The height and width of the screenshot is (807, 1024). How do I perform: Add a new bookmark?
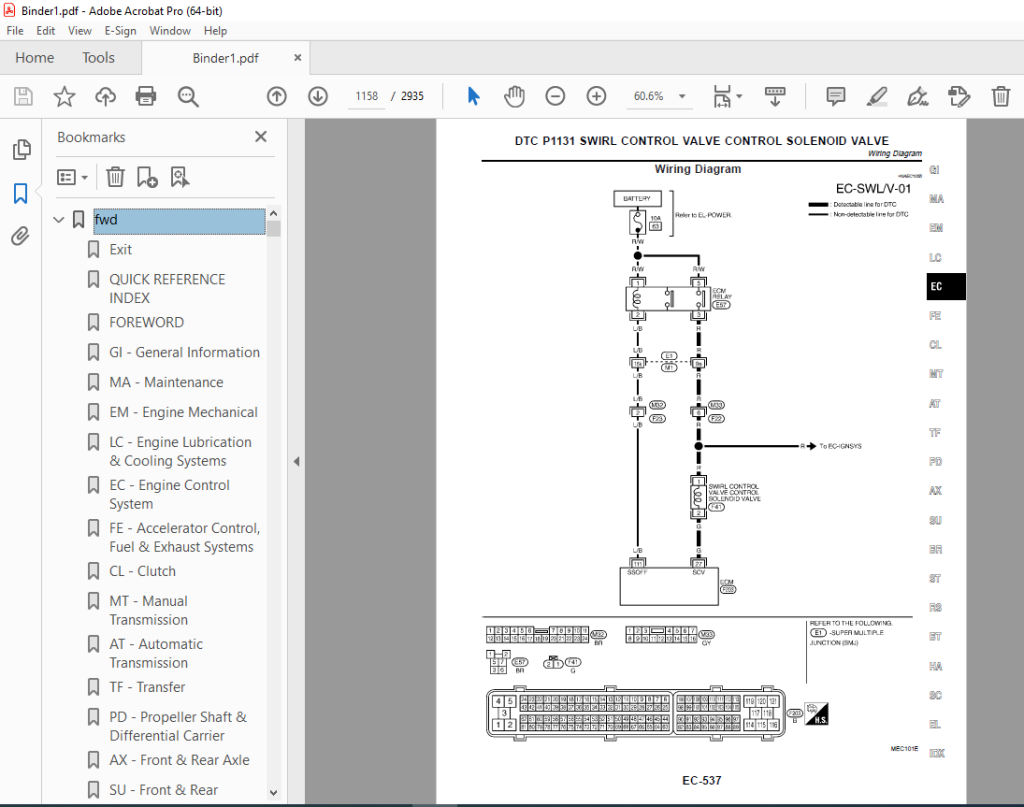click(147, 177)
